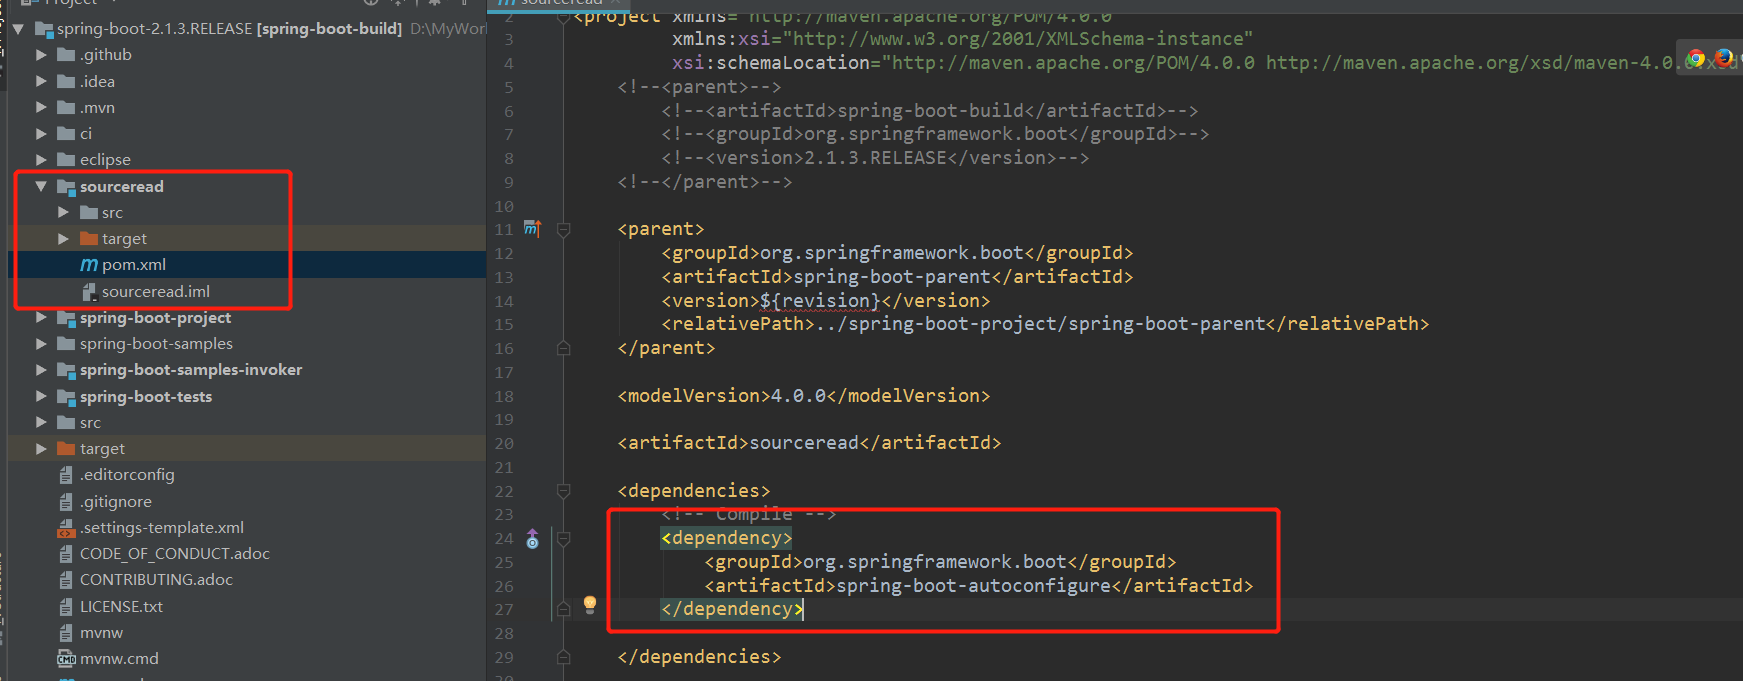Expand the eclipse folder
This screenshot has height=681, width=1743.
tap(41, 159)
